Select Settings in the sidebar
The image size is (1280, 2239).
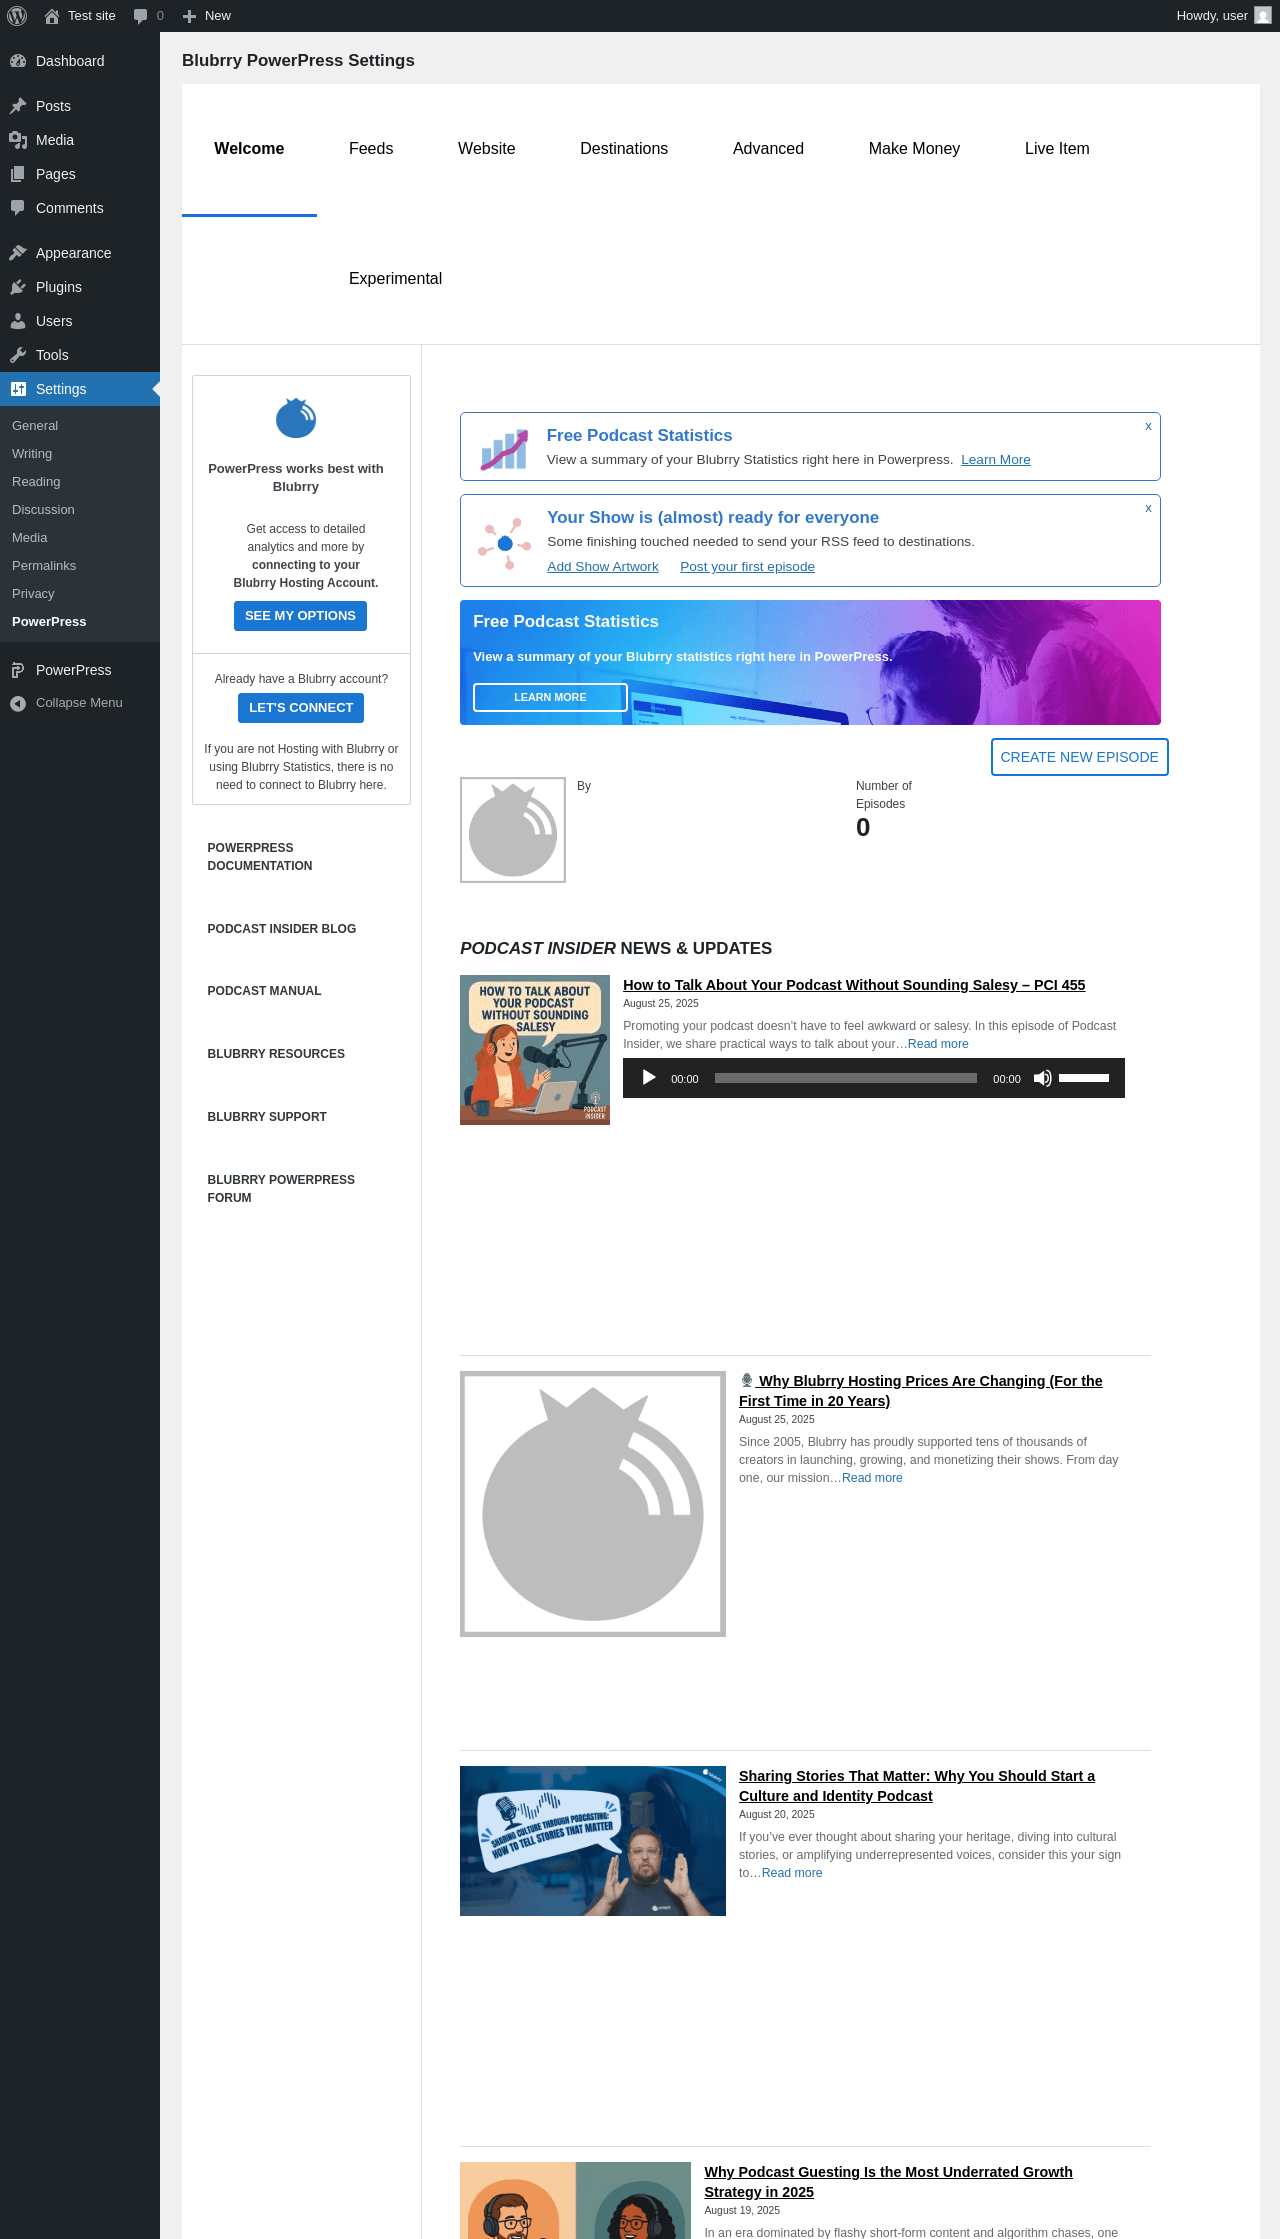[80, 389]
